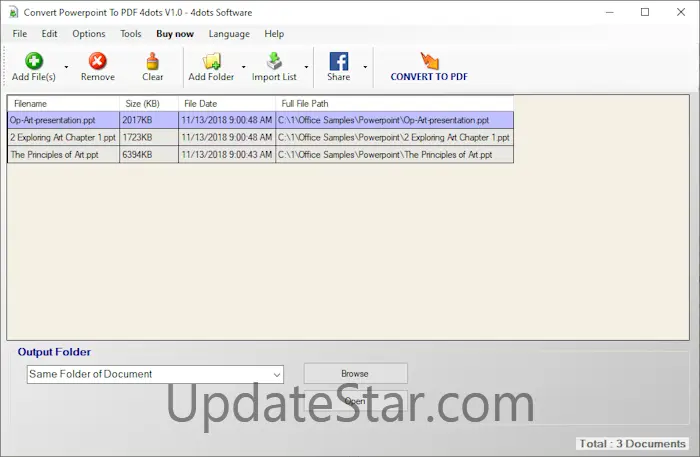Click the Remove red X icon
Image resolution: width=700 pixels, height=457 pixels.
97,61
